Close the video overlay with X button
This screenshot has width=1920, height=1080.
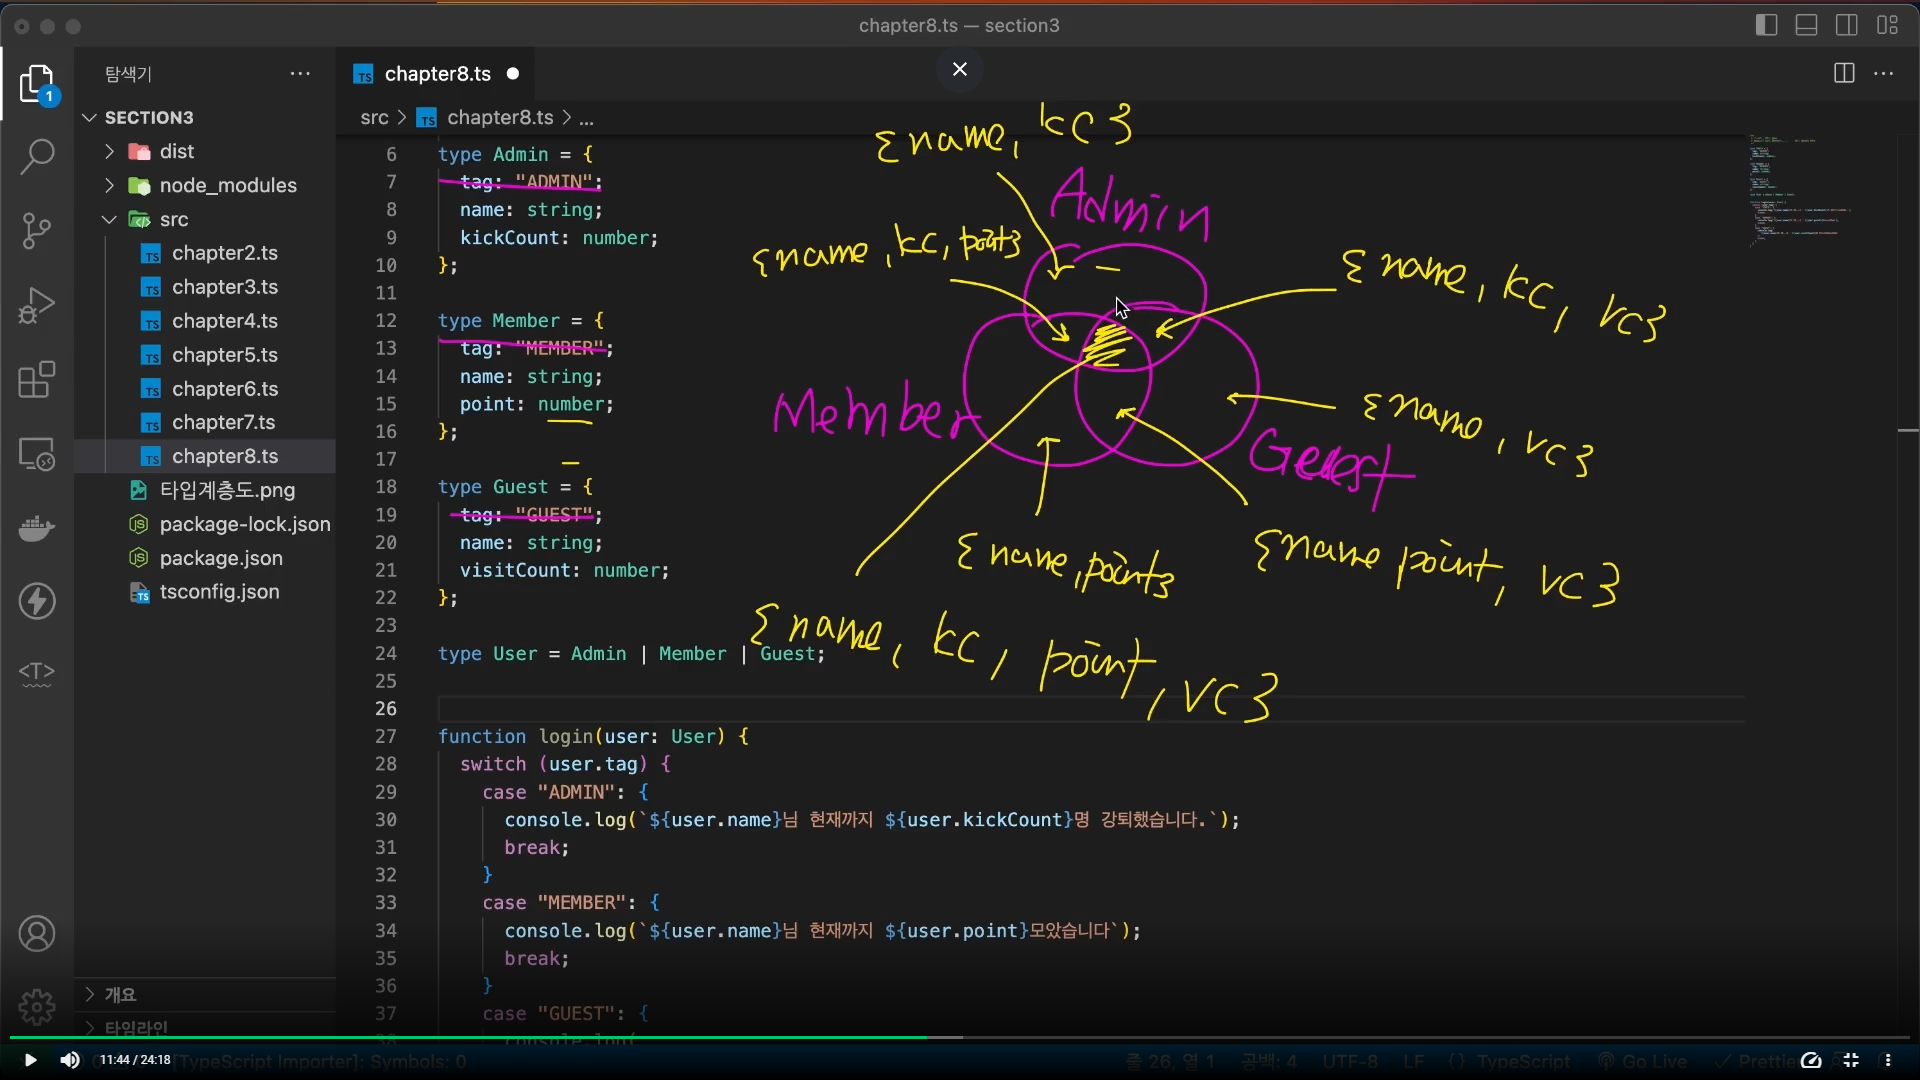pyautogui.click(x=959, y=69)
